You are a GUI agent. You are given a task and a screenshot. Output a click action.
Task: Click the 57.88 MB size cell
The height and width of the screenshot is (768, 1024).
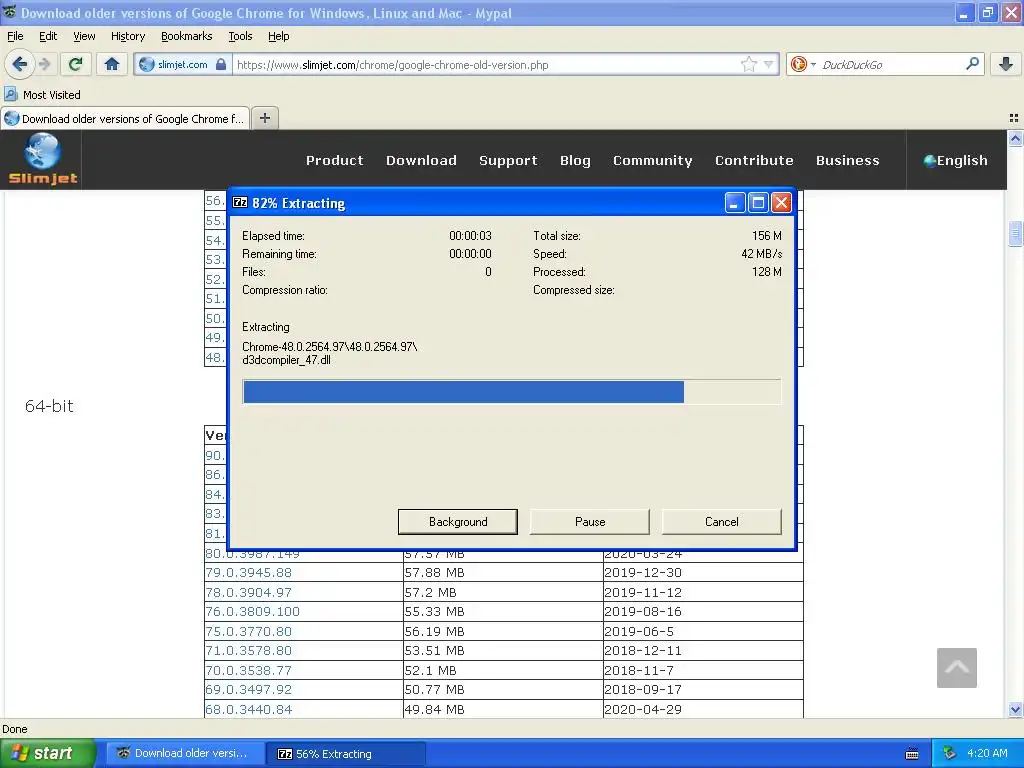click(503, 573)
